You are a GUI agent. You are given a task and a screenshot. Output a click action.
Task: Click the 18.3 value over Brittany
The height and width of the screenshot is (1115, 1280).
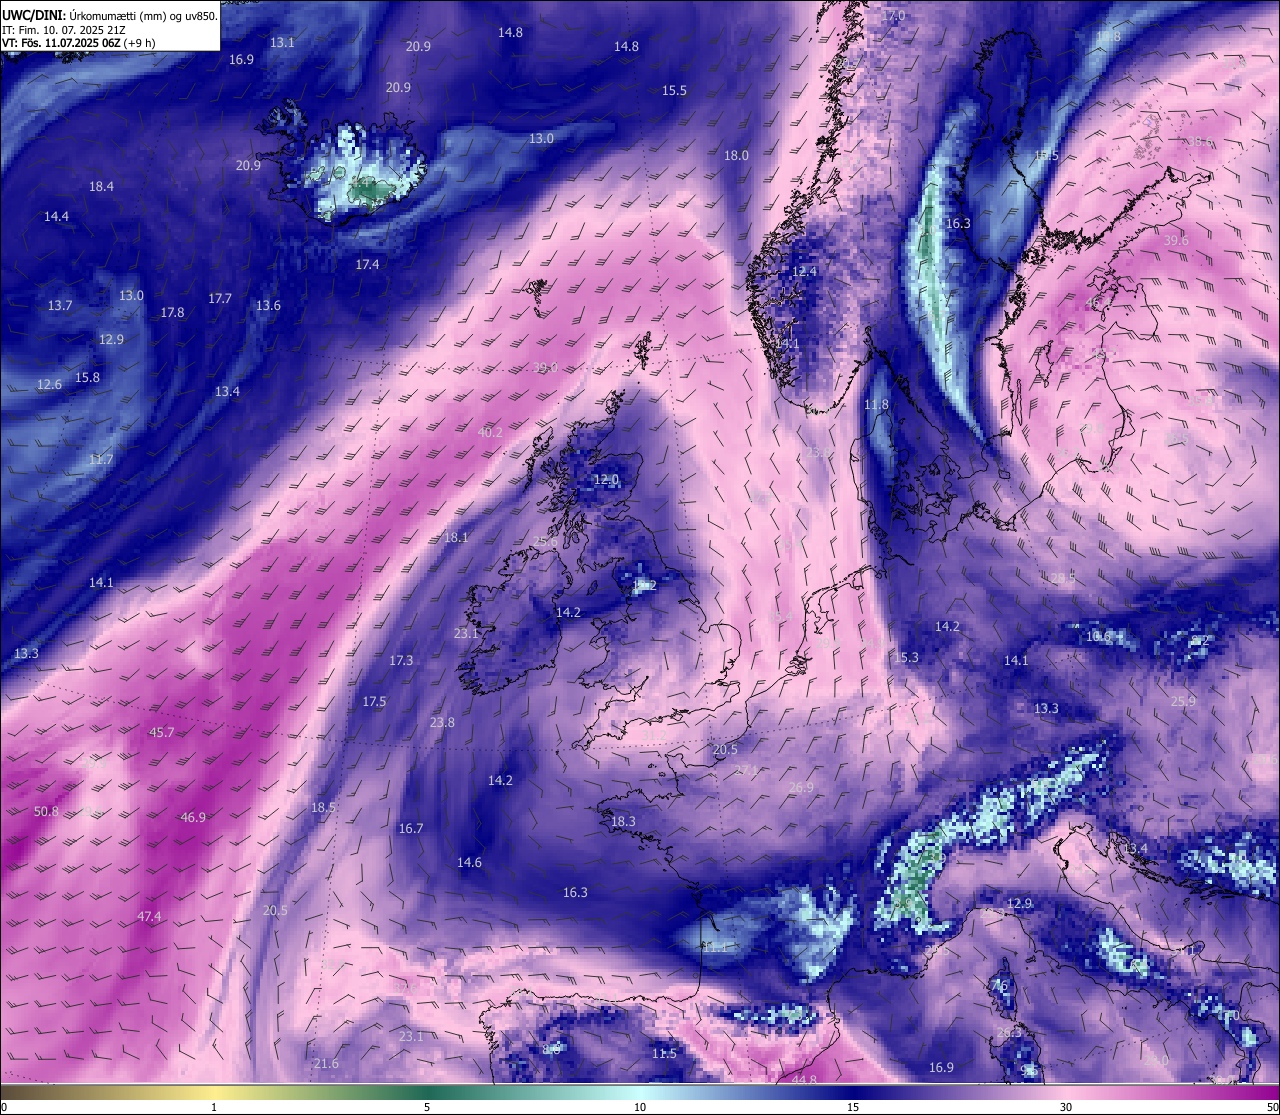point(623,821)
